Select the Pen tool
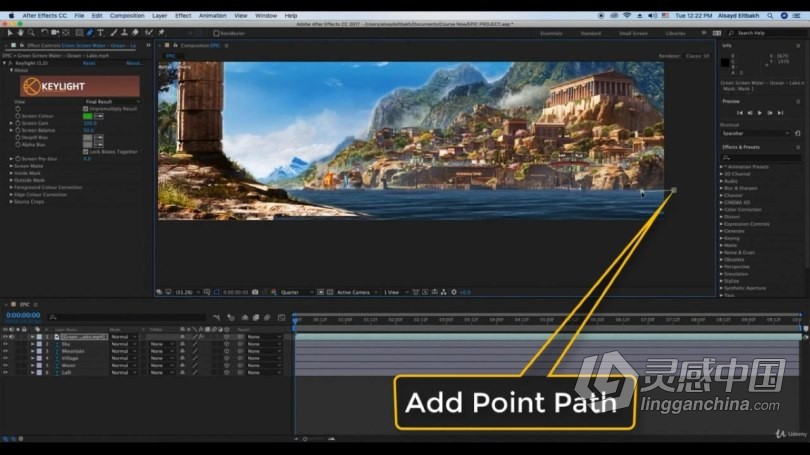The width and height of the screenshot is (810, 455). (x=90, y=33)
